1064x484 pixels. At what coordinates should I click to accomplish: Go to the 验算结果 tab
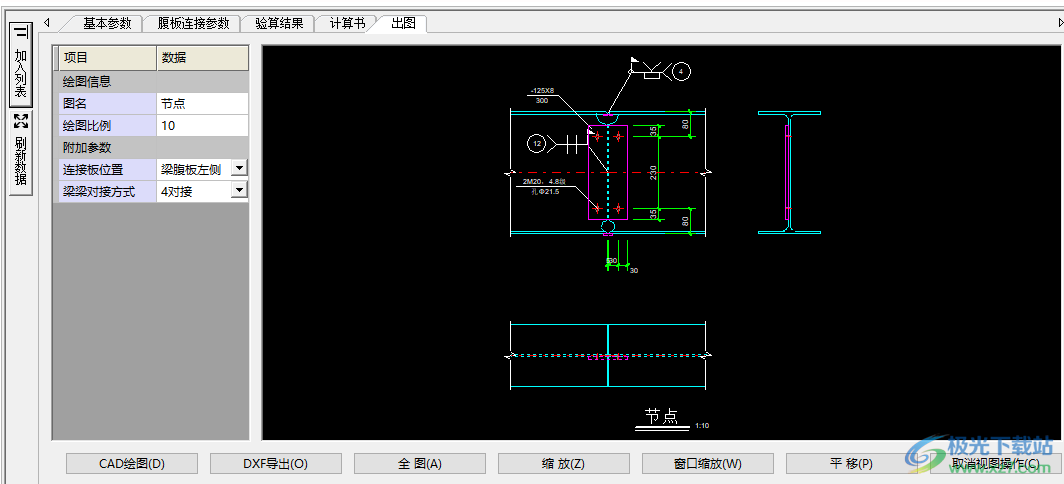tap(279, 23)
